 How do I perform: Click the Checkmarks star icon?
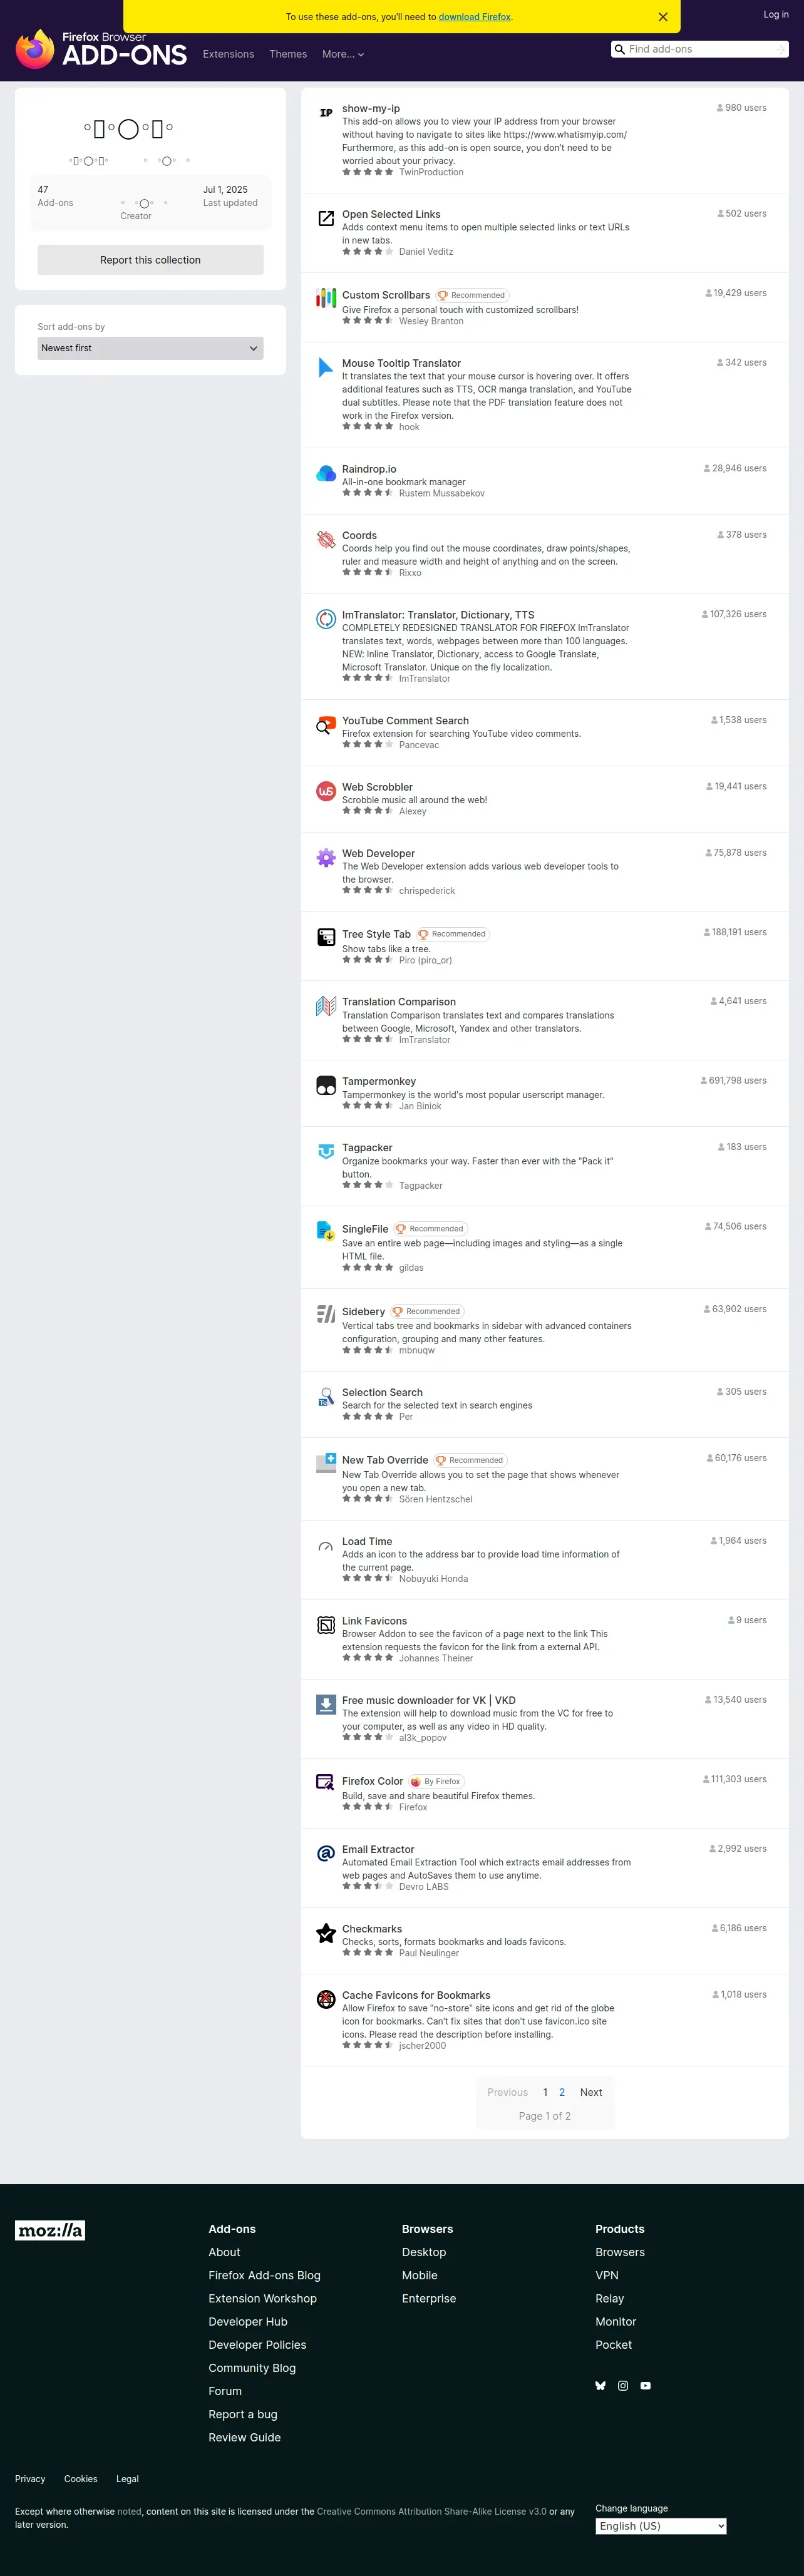click(326, 1933)
